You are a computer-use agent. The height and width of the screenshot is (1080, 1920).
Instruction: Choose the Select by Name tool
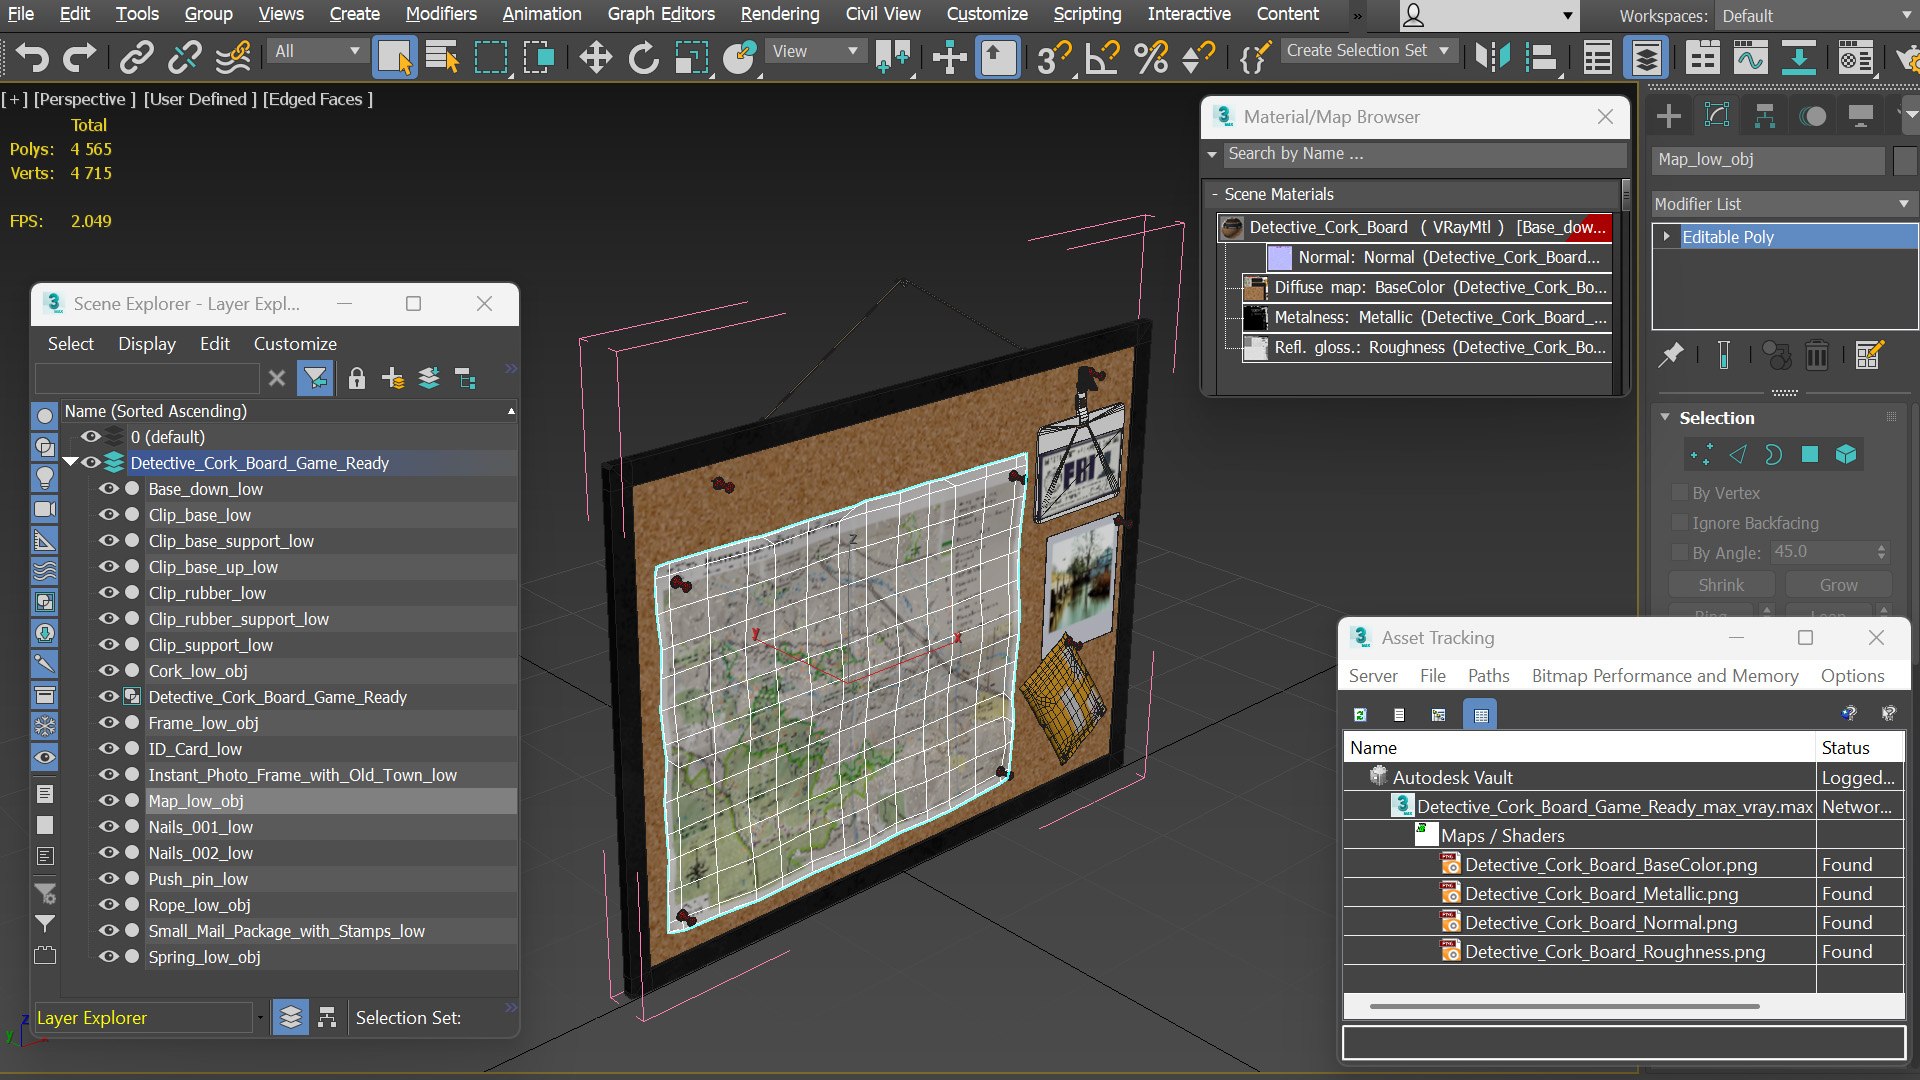coord(441,57)
